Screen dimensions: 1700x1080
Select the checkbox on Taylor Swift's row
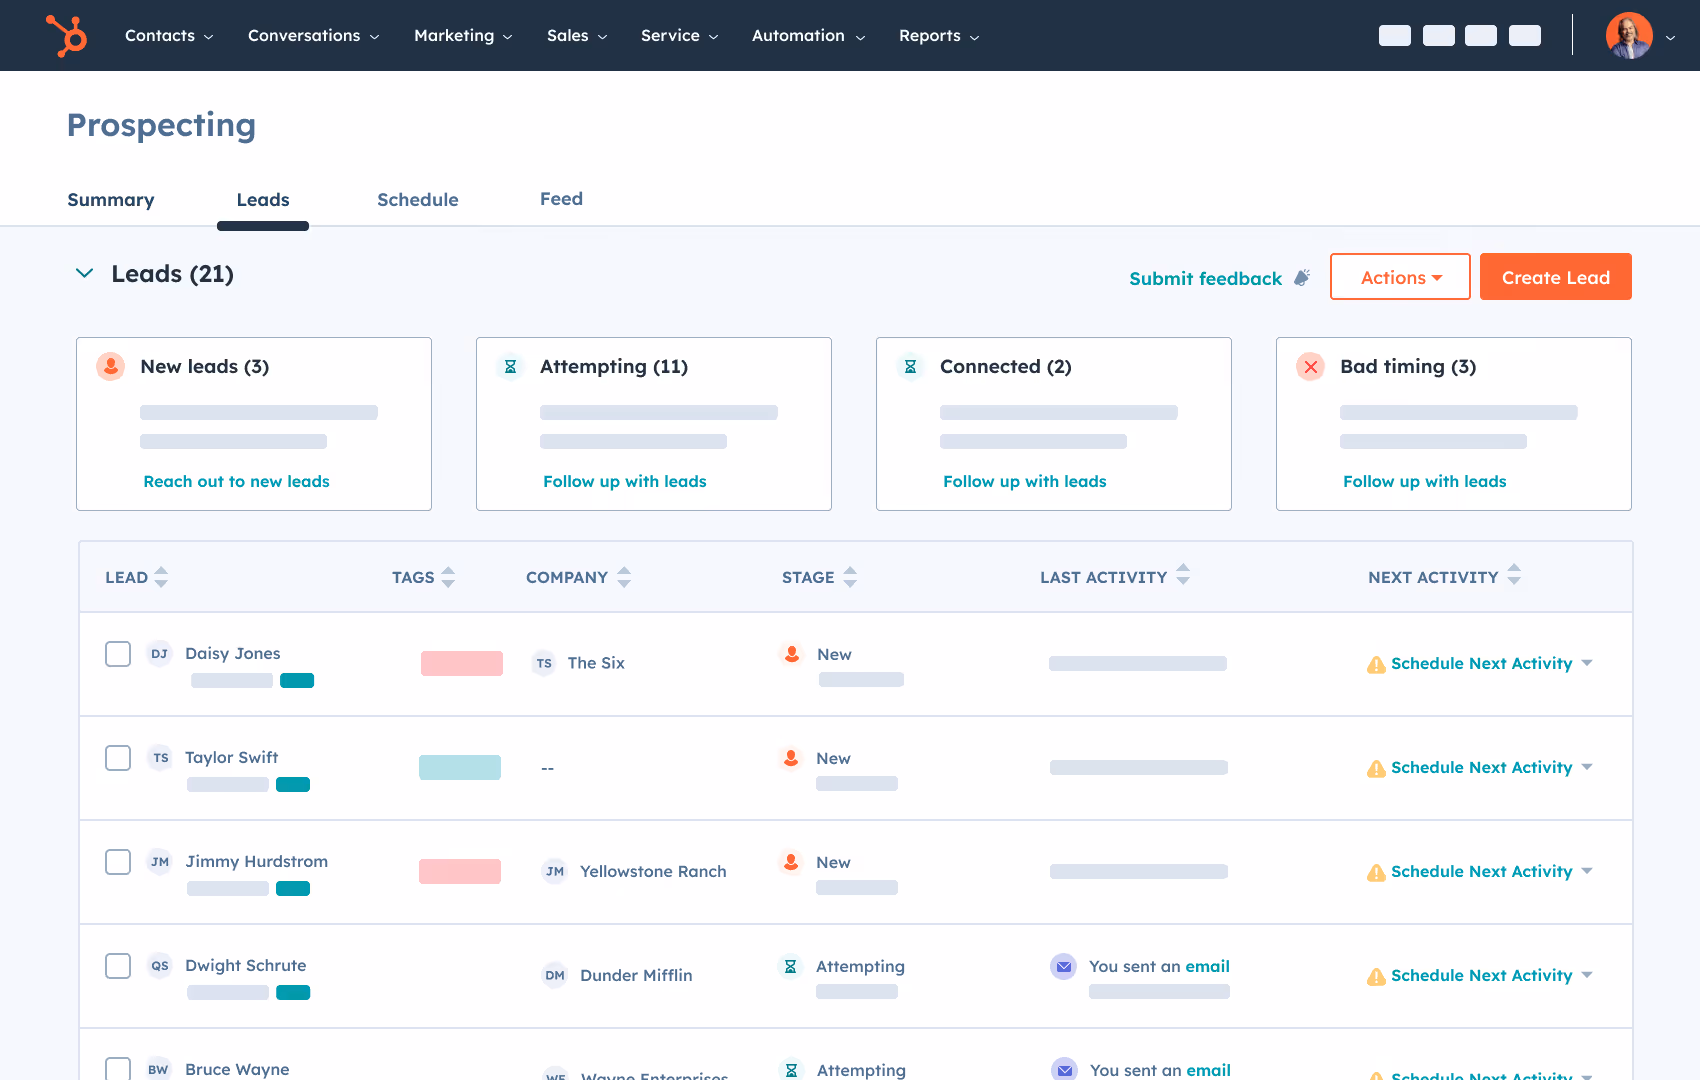coord(117,758)
